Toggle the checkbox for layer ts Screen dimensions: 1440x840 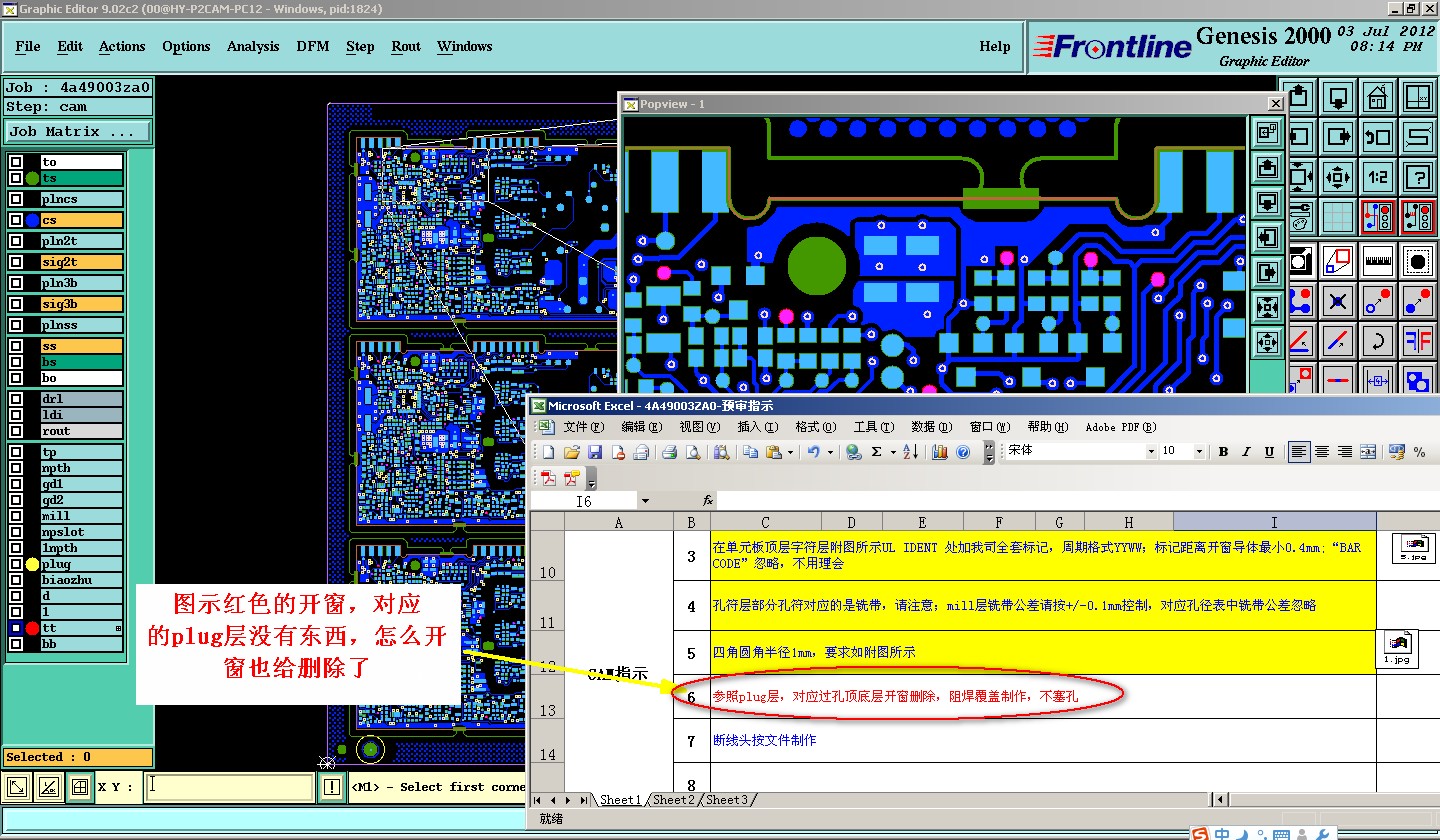click(16, 178)
